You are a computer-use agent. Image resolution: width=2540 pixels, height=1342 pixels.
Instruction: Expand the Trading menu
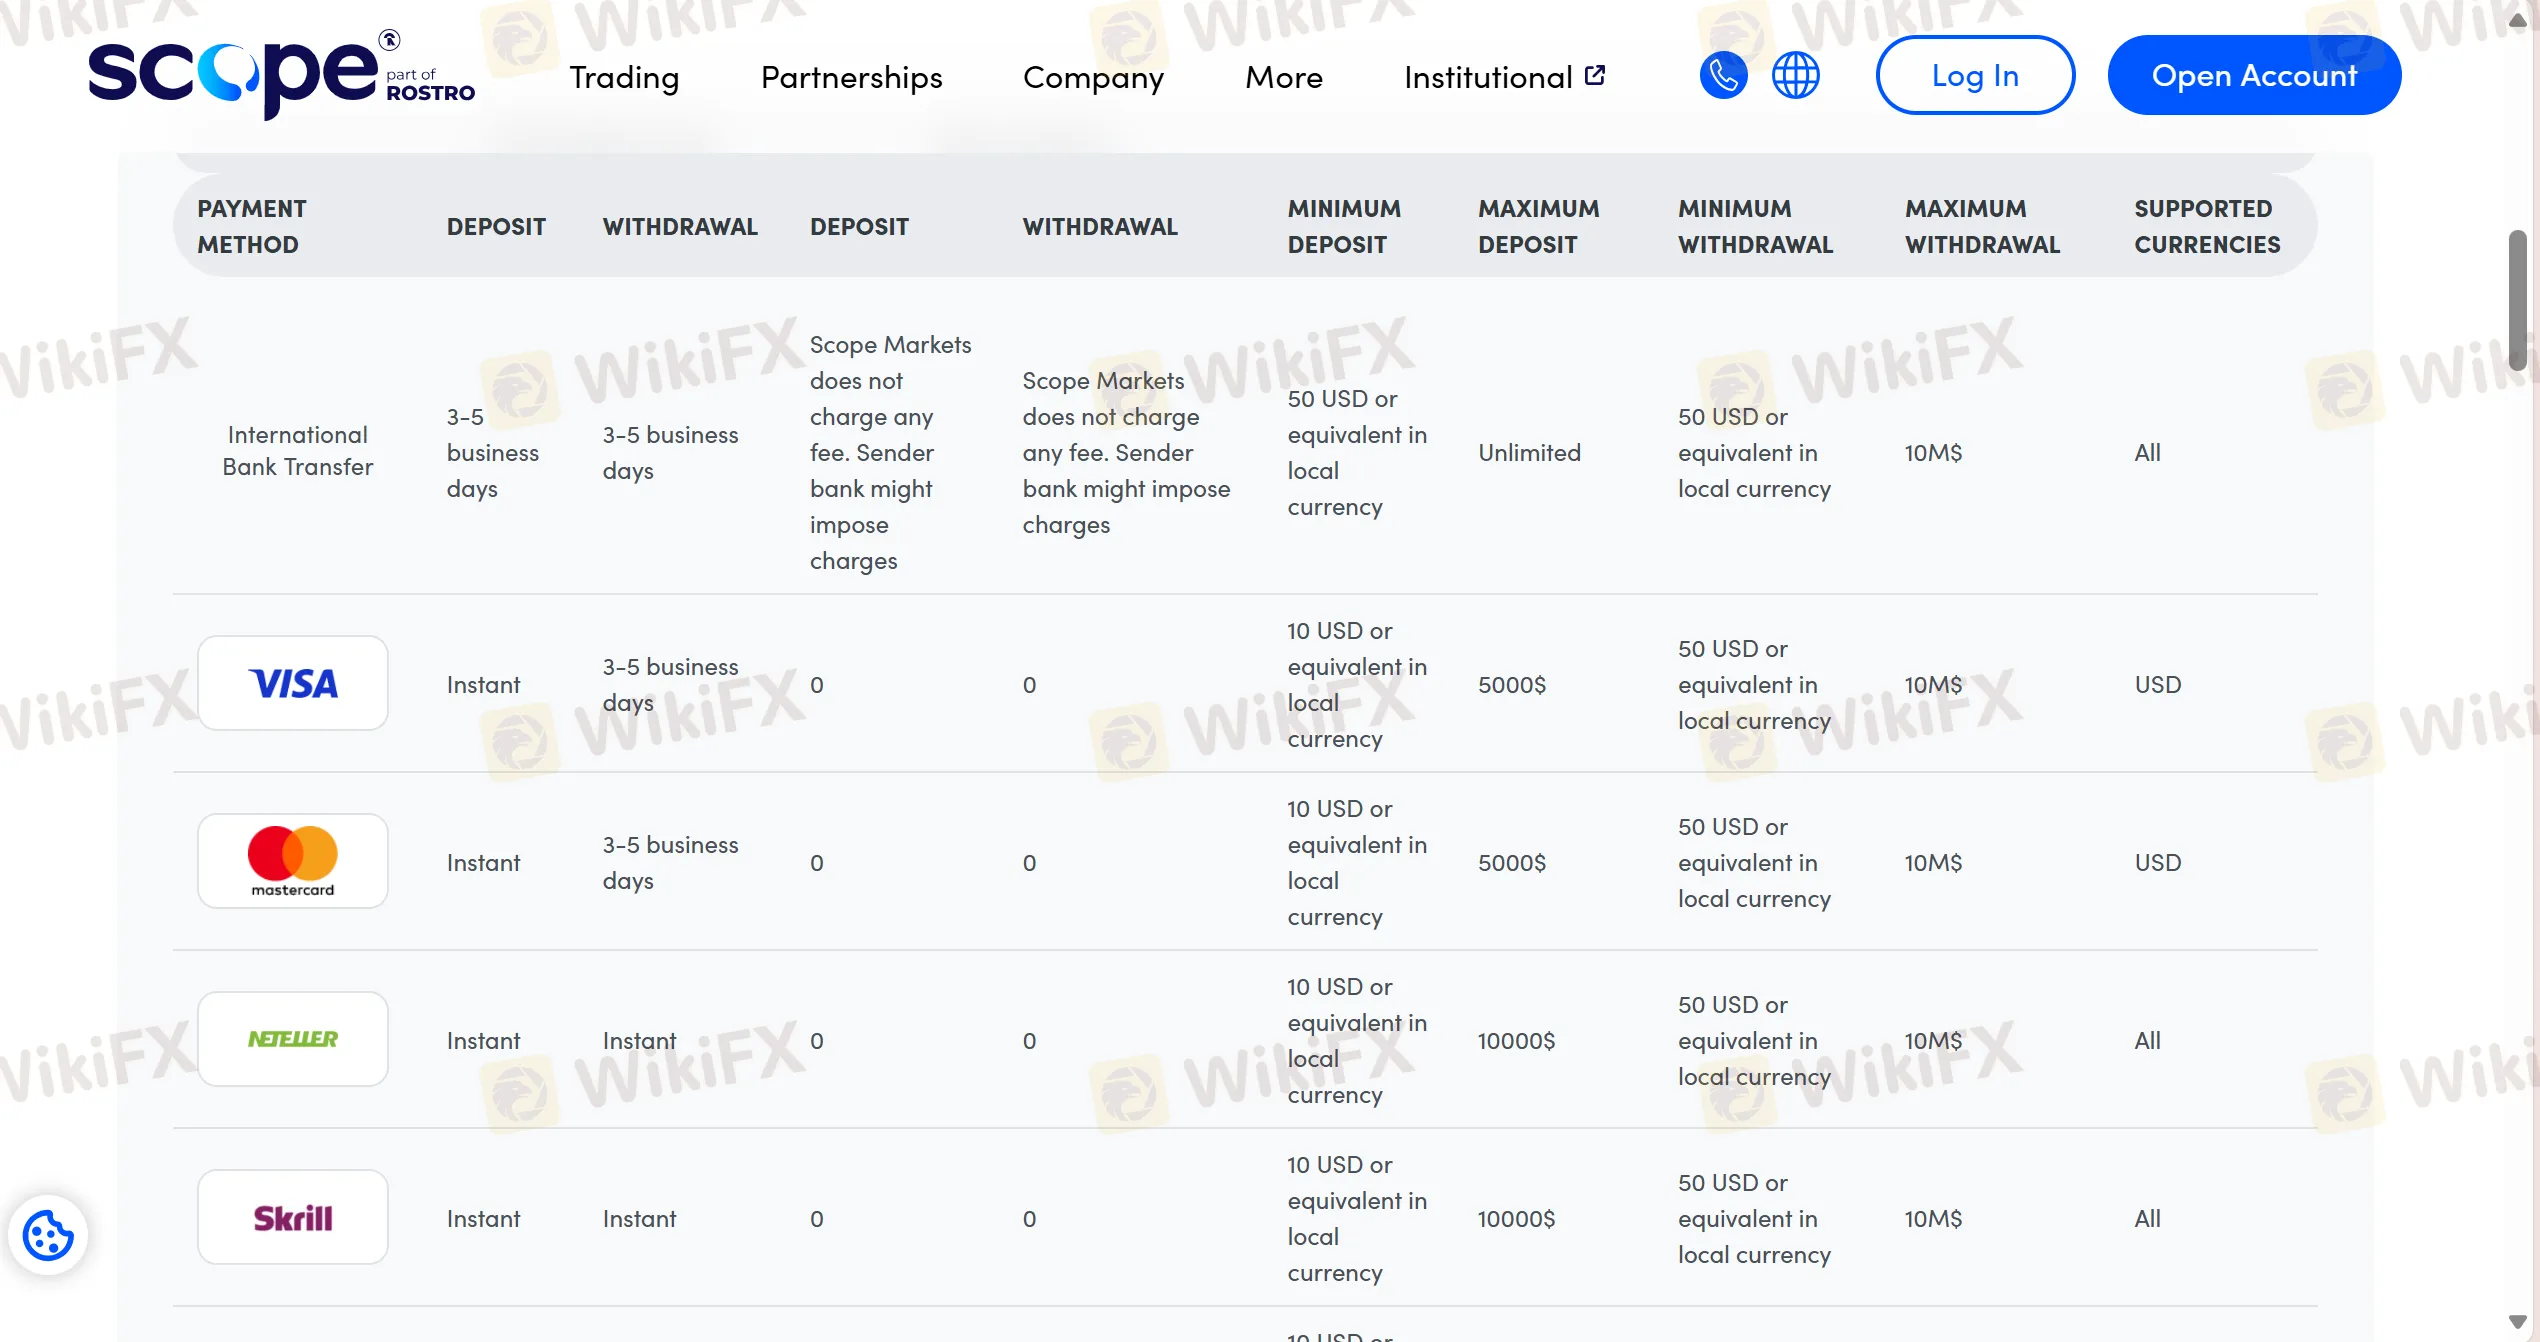pyautogui.click(x=624, y=77)
